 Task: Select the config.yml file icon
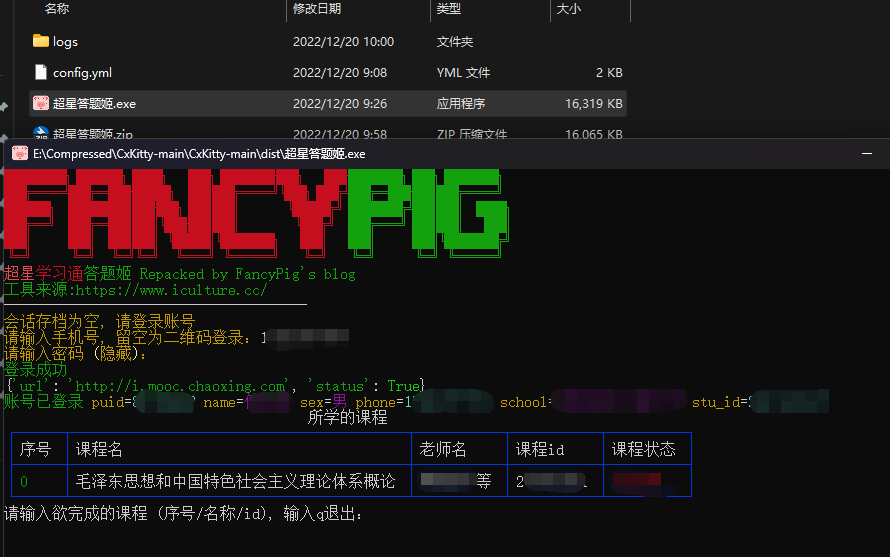pyautogui.click(x=41, y=72)
